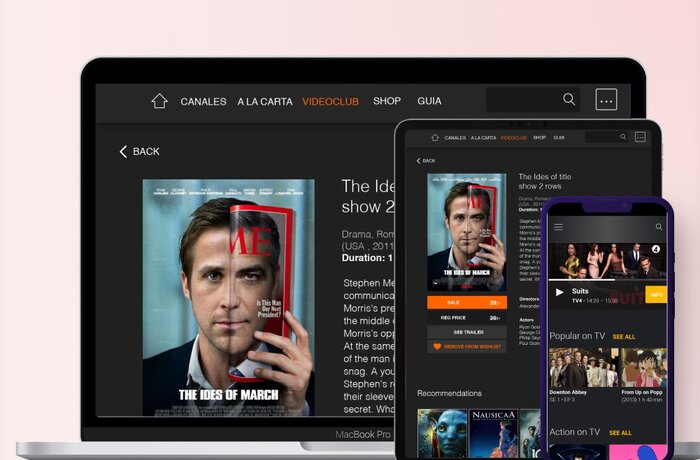The height and width of the screenshot is (460, 700).
Task: Tap the hamburger menu icon on the phone
Action: 558,227
